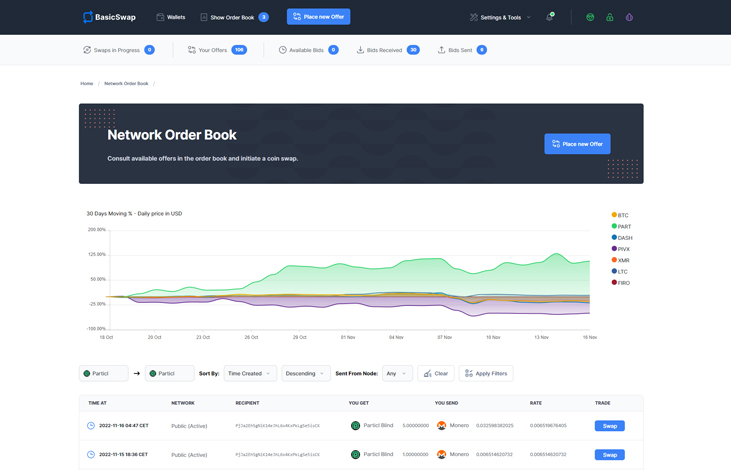
Task: Open the Descending order dropdown
Action: click(305, 373)
